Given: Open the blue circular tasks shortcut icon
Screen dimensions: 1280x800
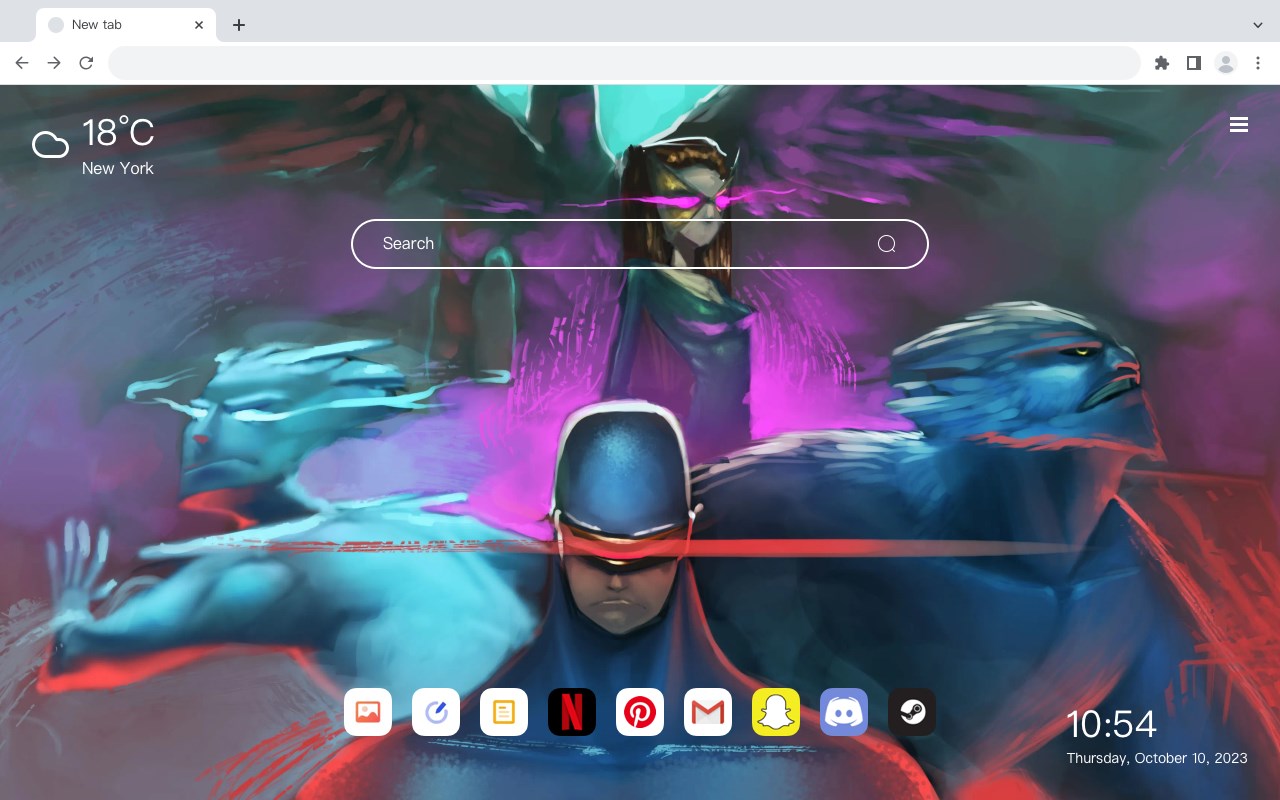Looking at the screenshot, I should coord(436,712).
